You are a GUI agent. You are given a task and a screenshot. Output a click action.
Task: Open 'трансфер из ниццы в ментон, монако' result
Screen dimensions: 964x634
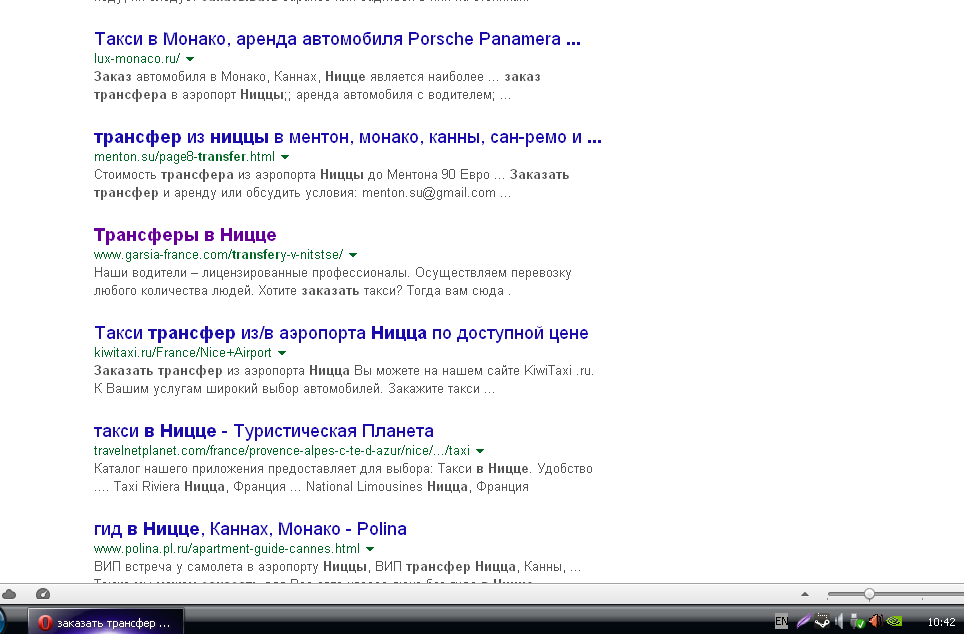click(x=347, y=137)
